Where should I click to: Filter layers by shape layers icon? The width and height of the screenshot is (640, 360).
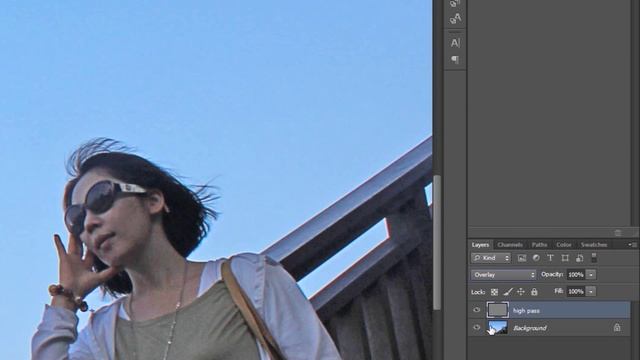(x=565, y=258)
